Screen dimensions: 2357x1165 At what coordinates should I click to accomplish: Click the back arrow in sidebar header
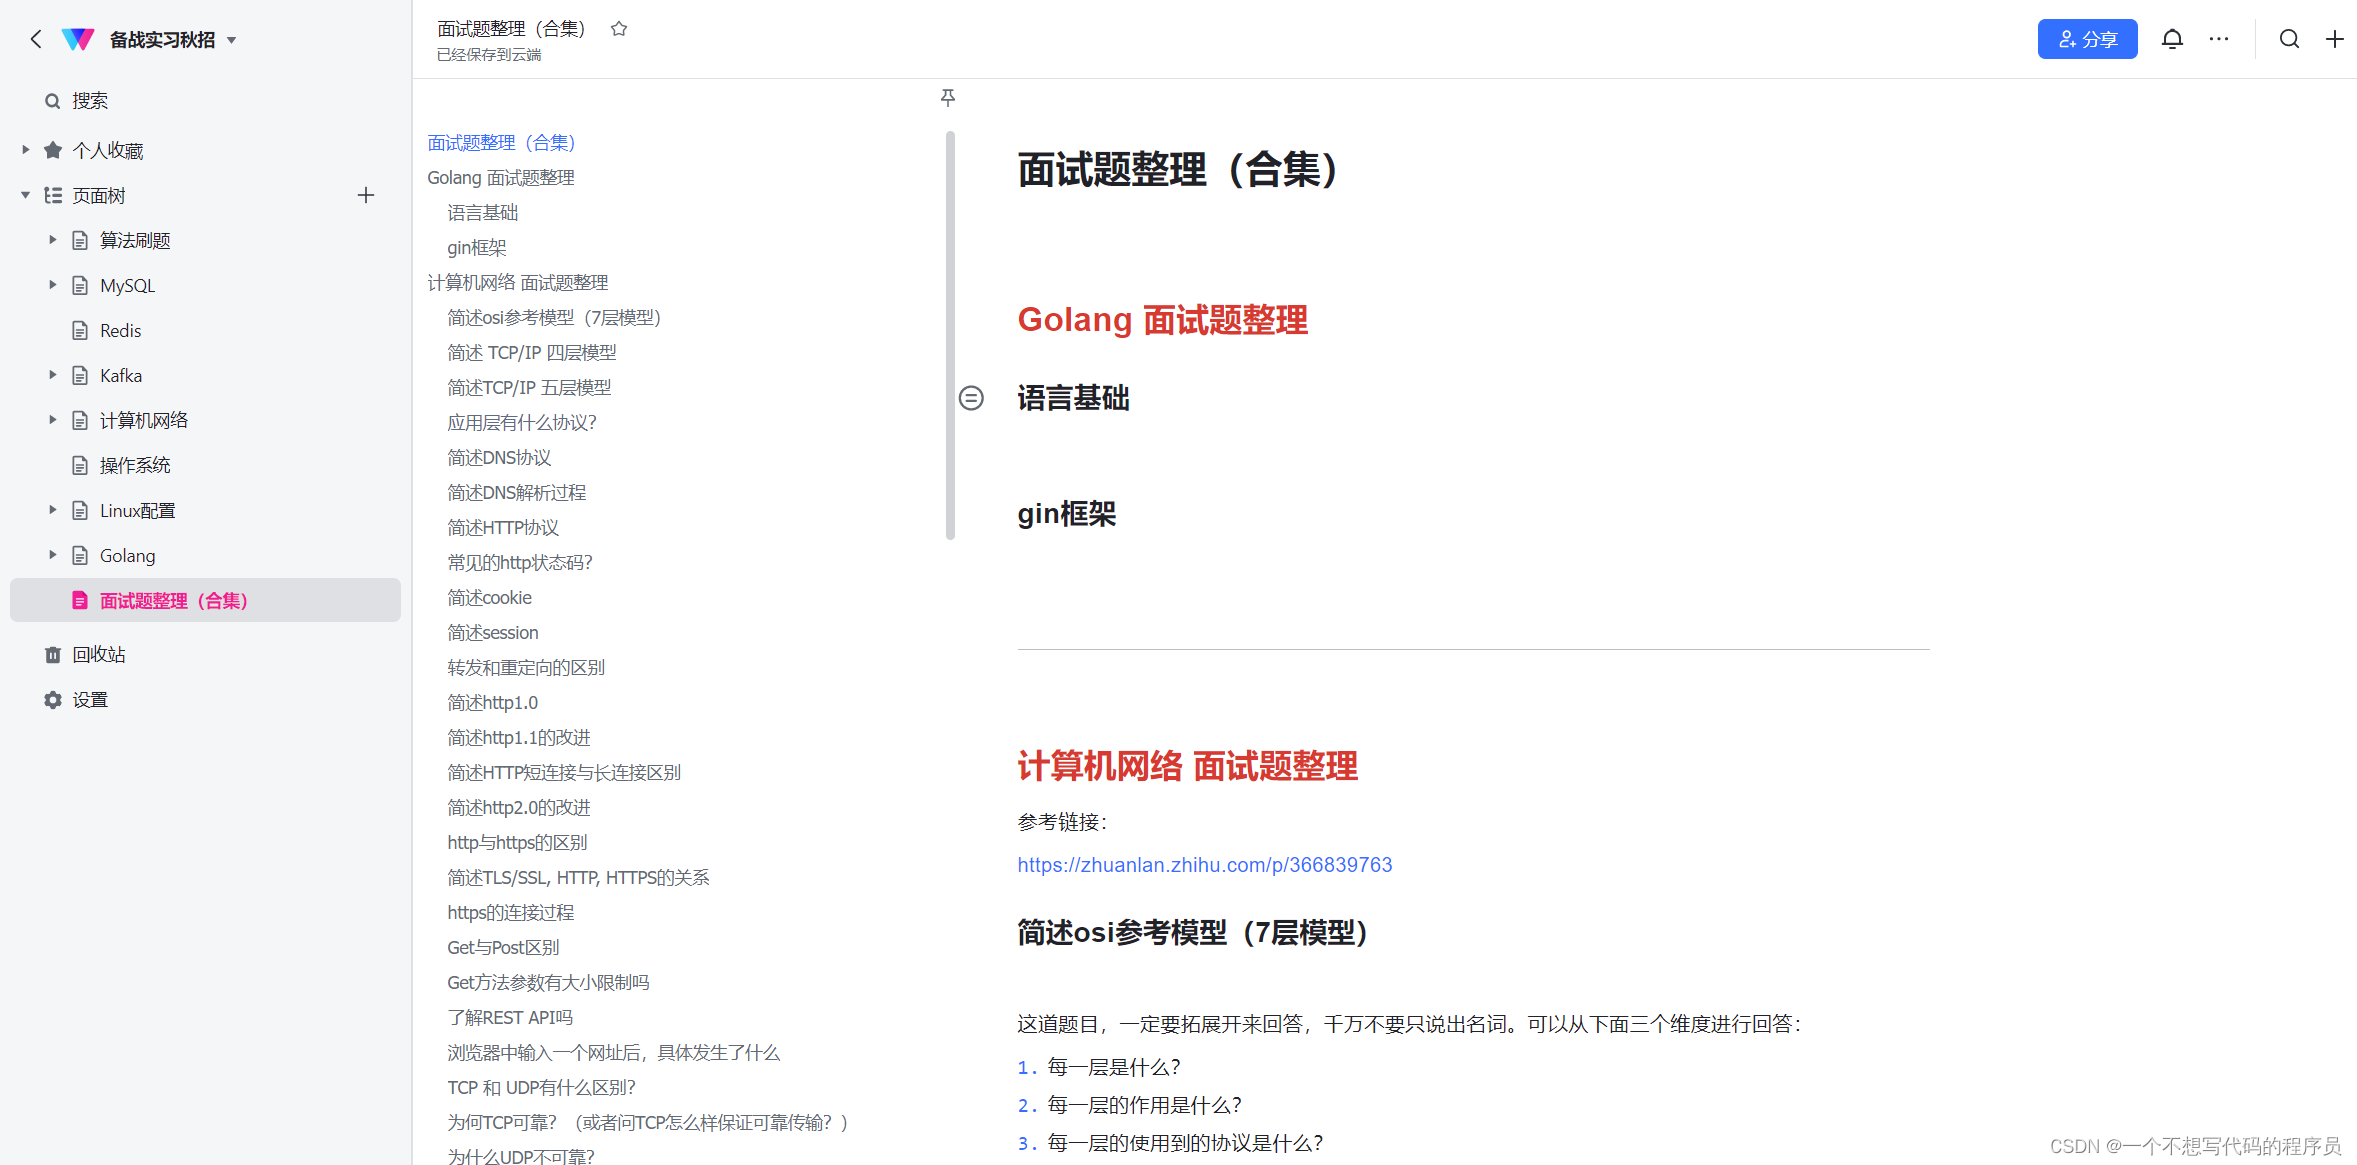[36, 39]
